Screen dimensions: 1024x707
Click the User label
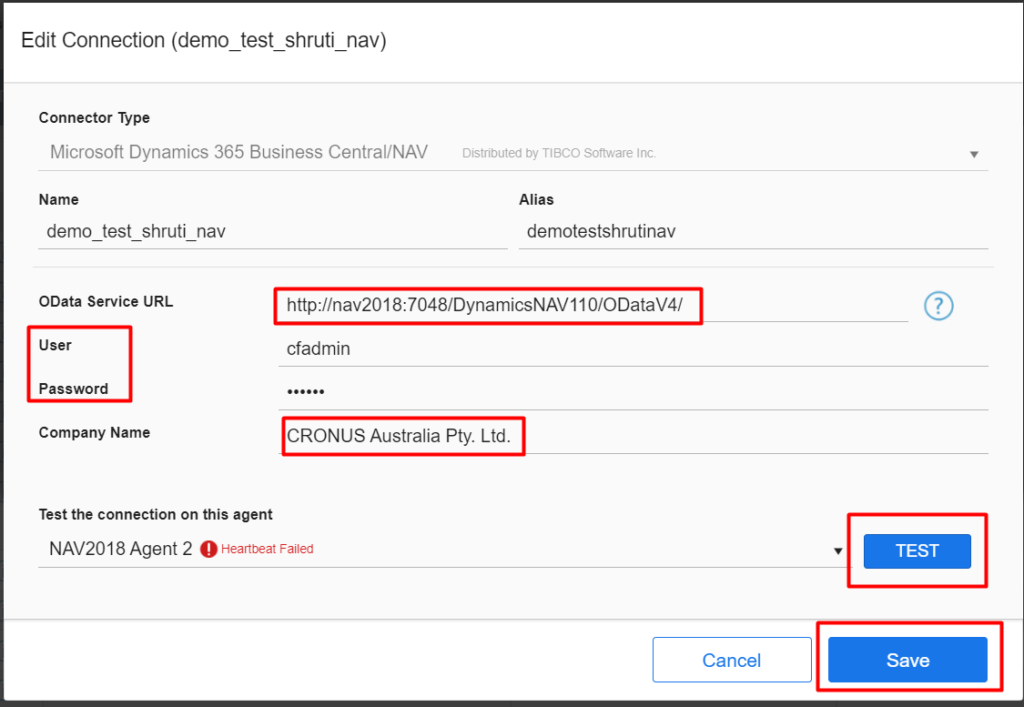click(55, 345)
